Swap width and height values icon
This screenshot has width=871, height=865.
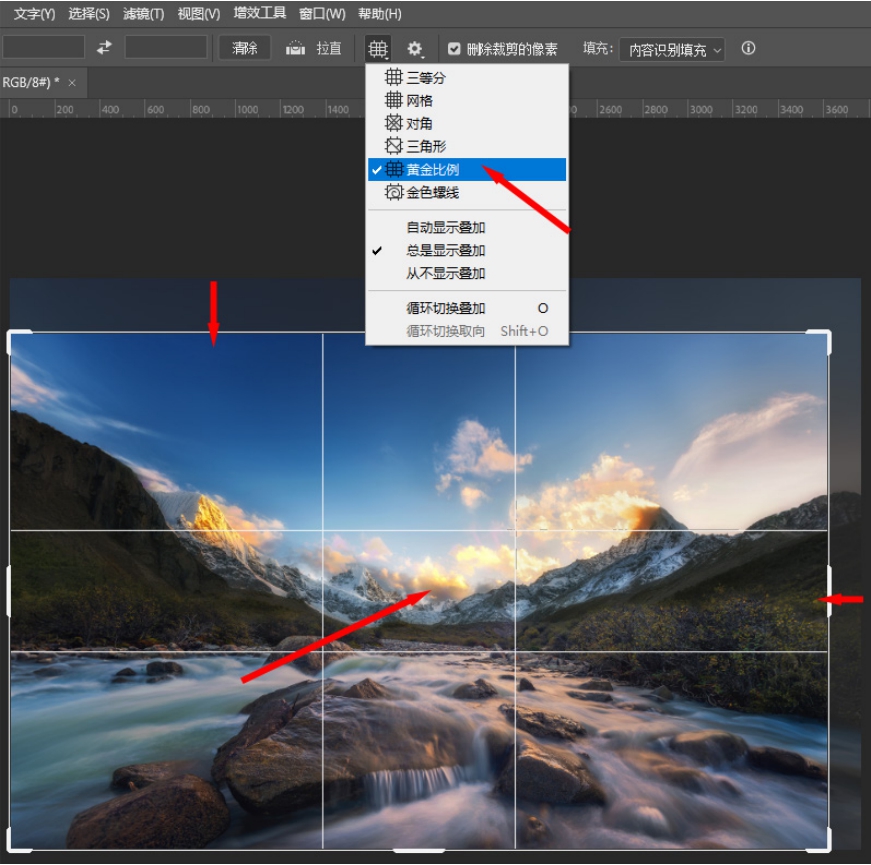pos(104,48)
